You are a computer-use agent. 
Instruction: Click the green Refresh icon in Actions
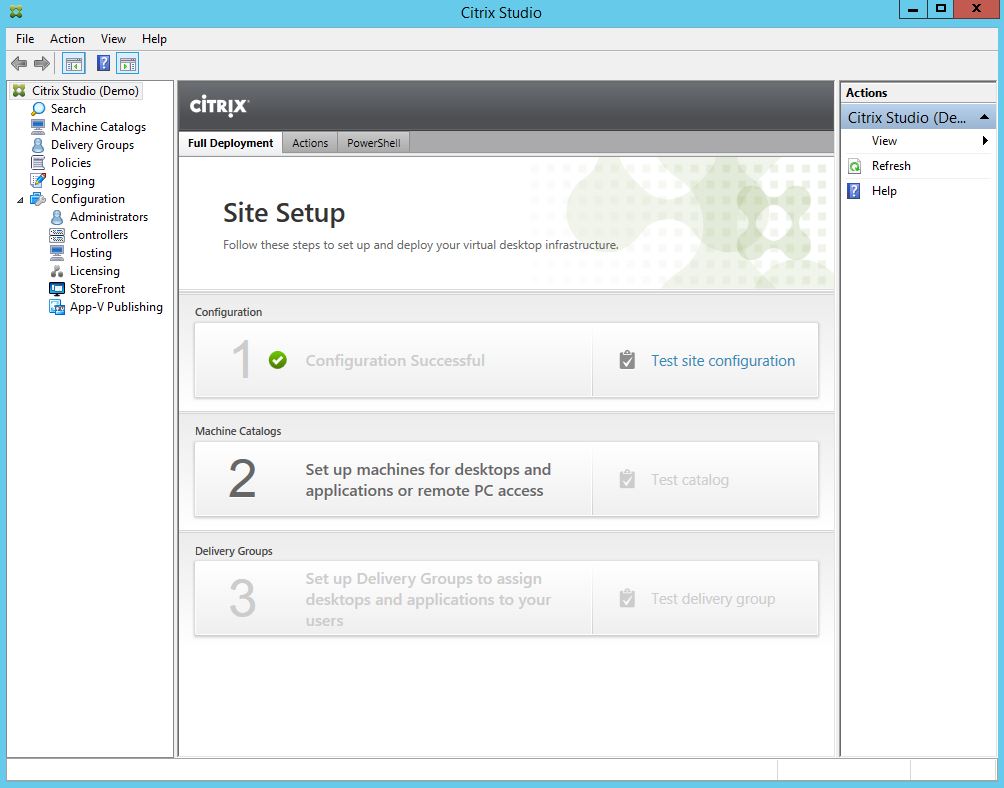pos(855,166)
